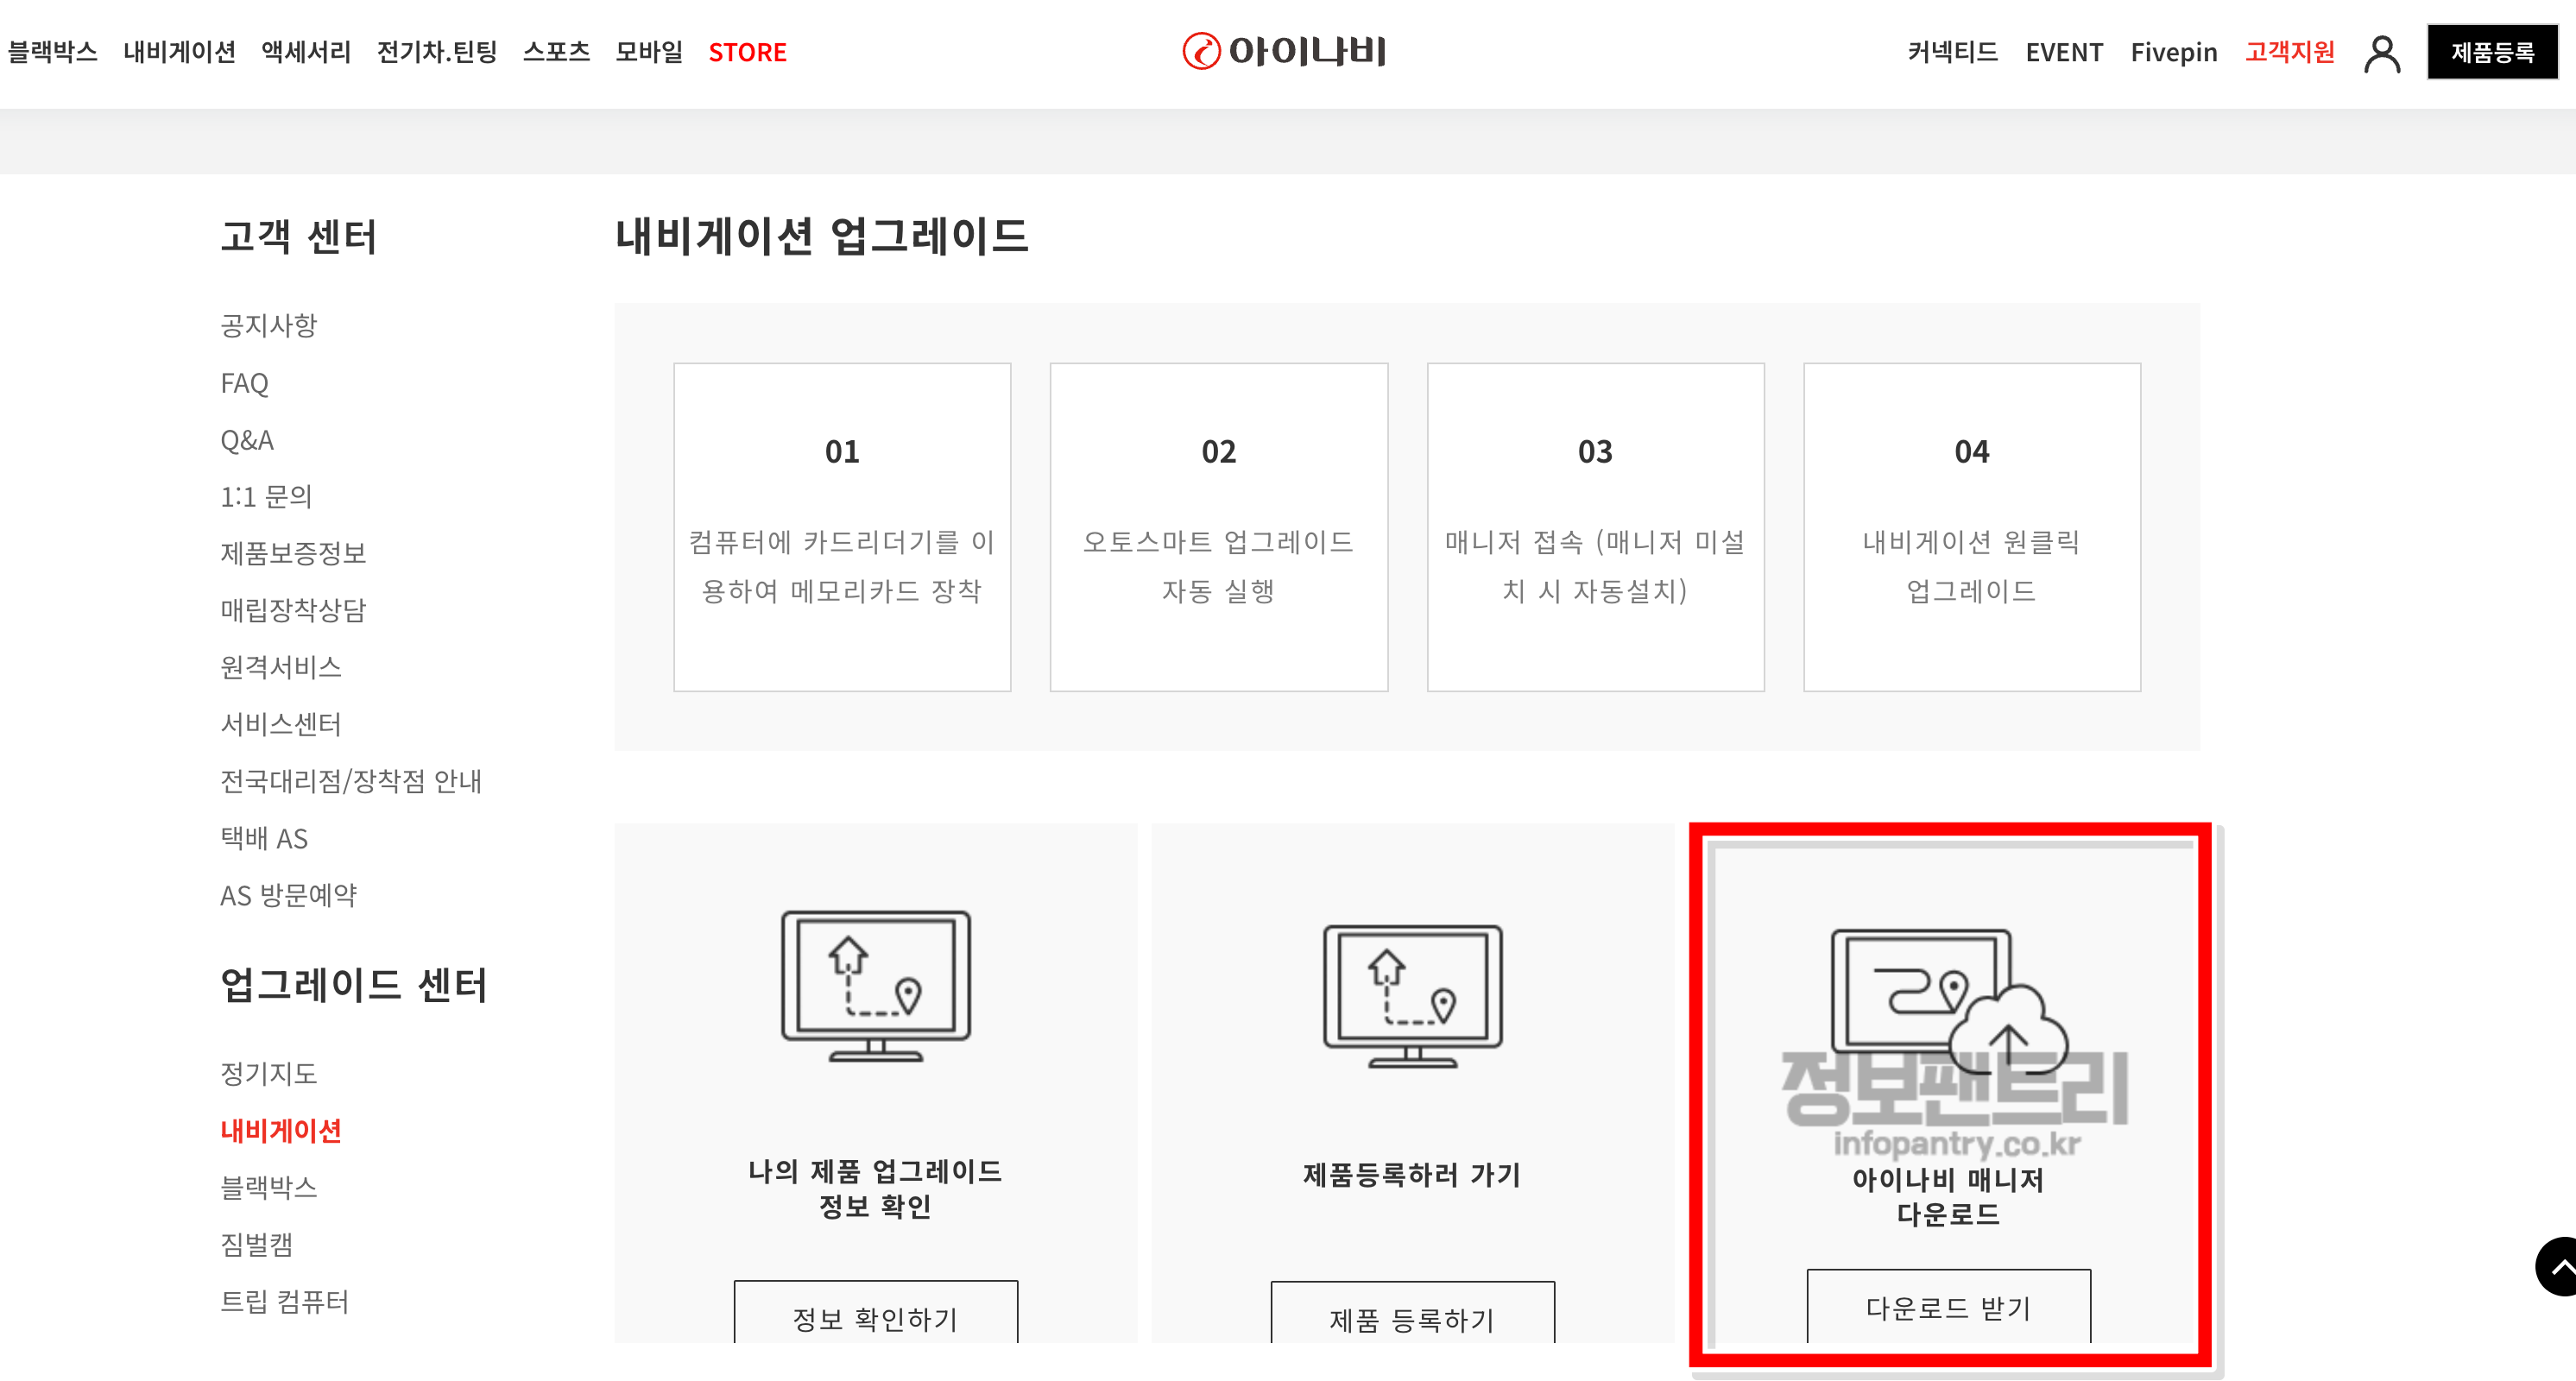Click step card 02 오토스마트 업그레이드 자동 실행
The width and height of the screenshot is (2576, 1381).
tap(1218, 526)
